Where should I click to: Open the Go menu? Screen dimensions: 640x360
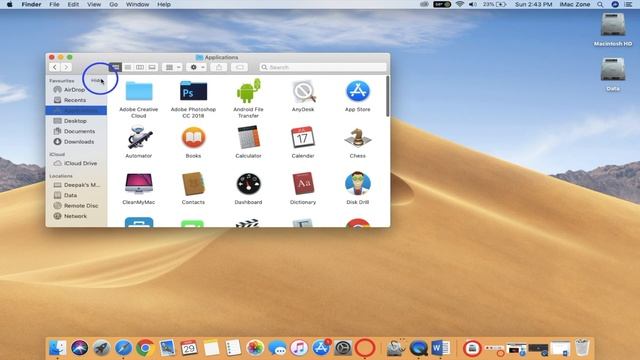[x=113, y=4]
